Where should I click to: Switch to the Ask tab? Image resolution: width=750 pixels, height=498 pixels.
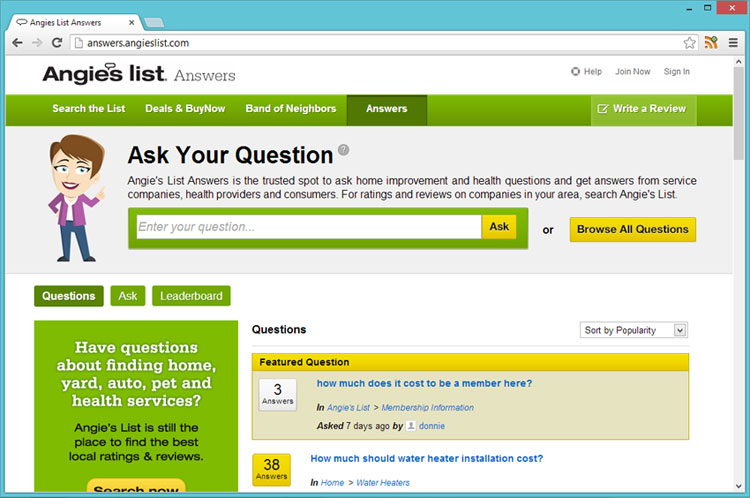(128, 296)
